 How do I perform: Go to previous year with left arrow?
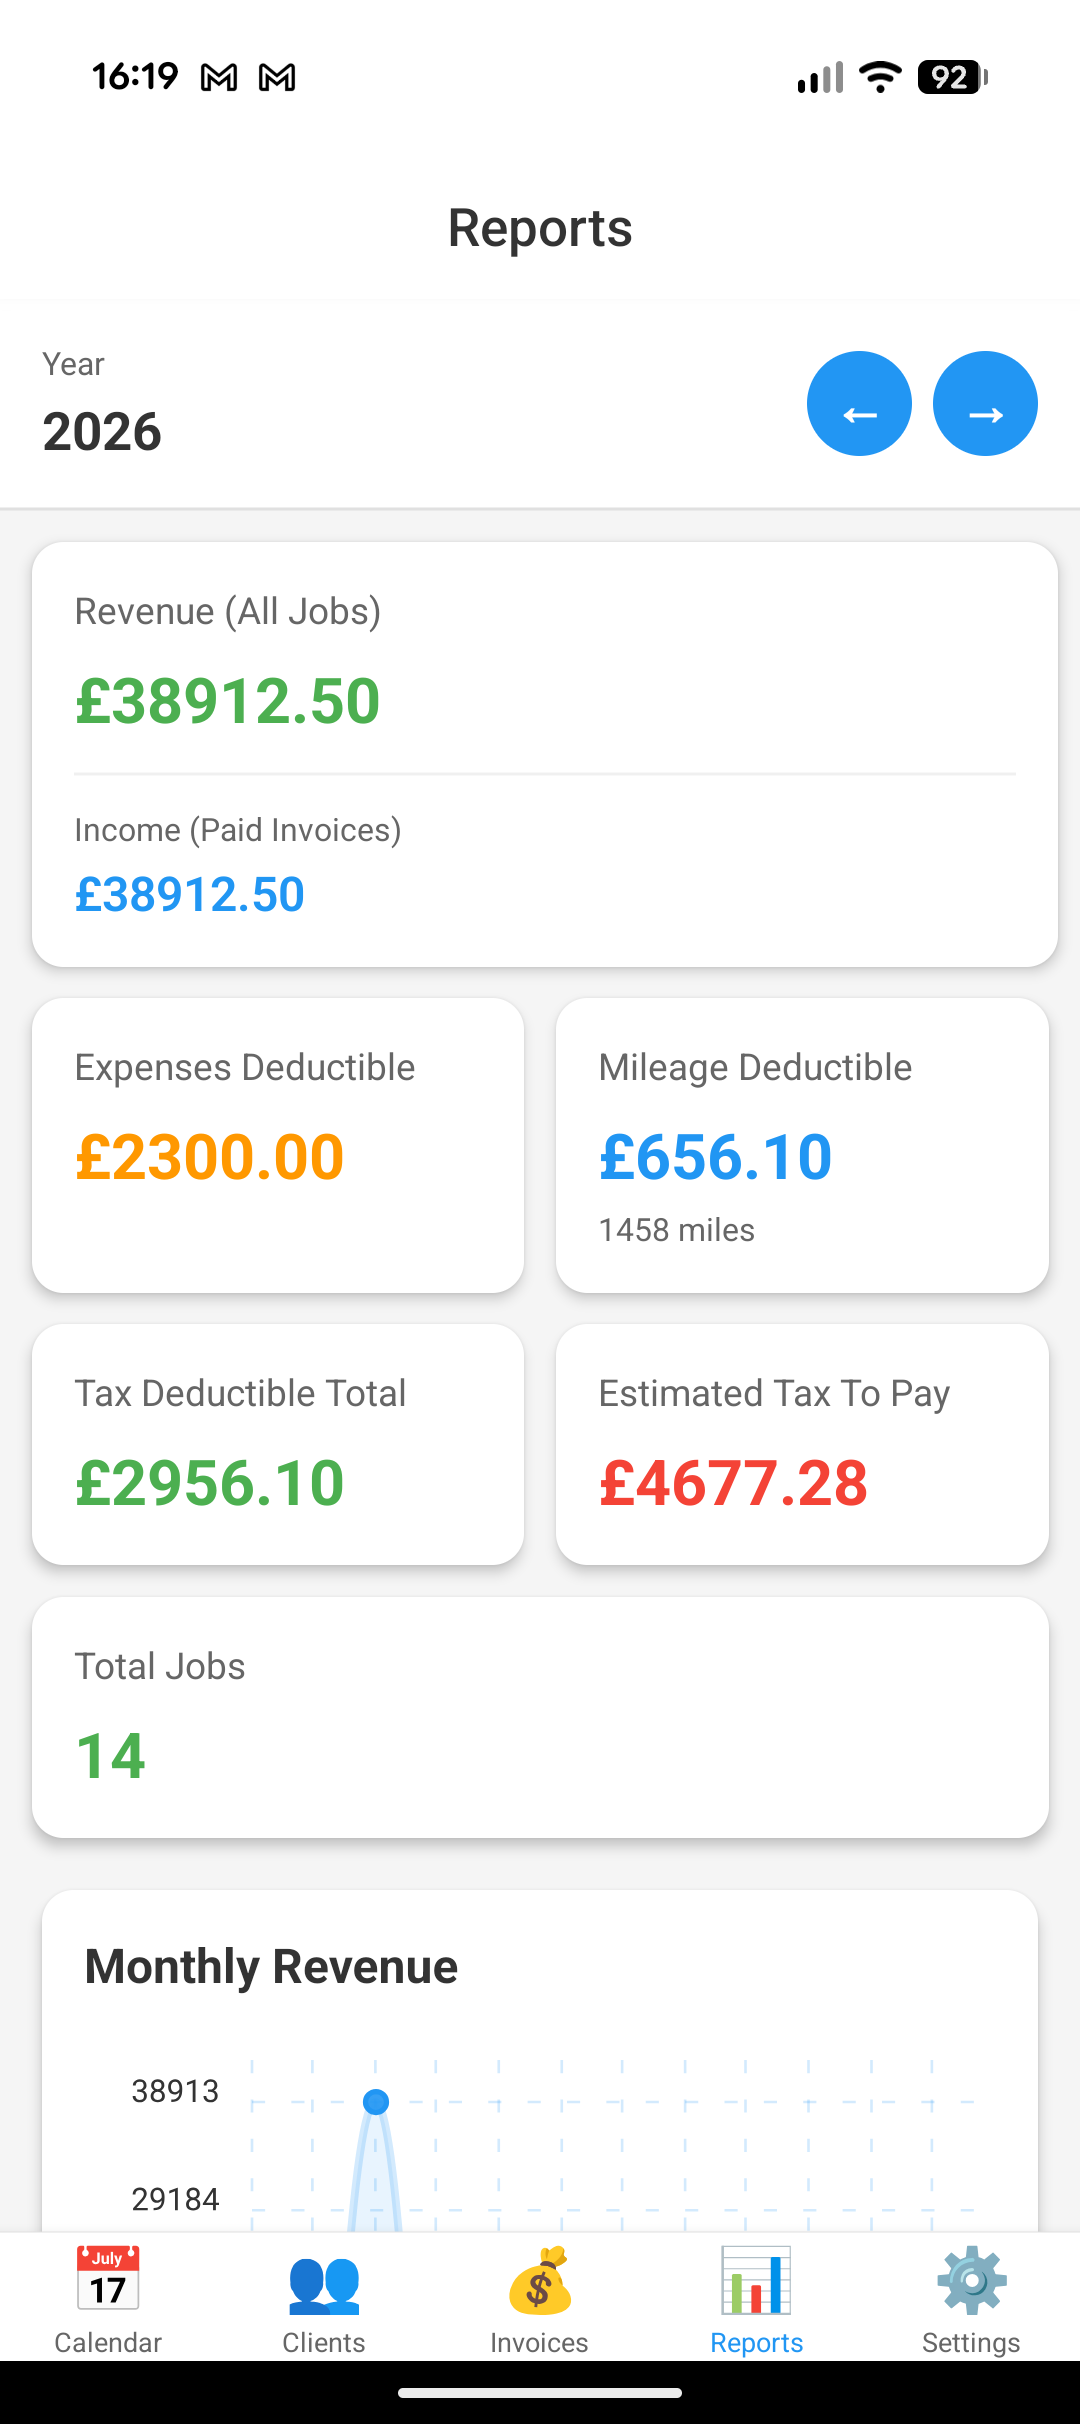[x=859, y=404]
